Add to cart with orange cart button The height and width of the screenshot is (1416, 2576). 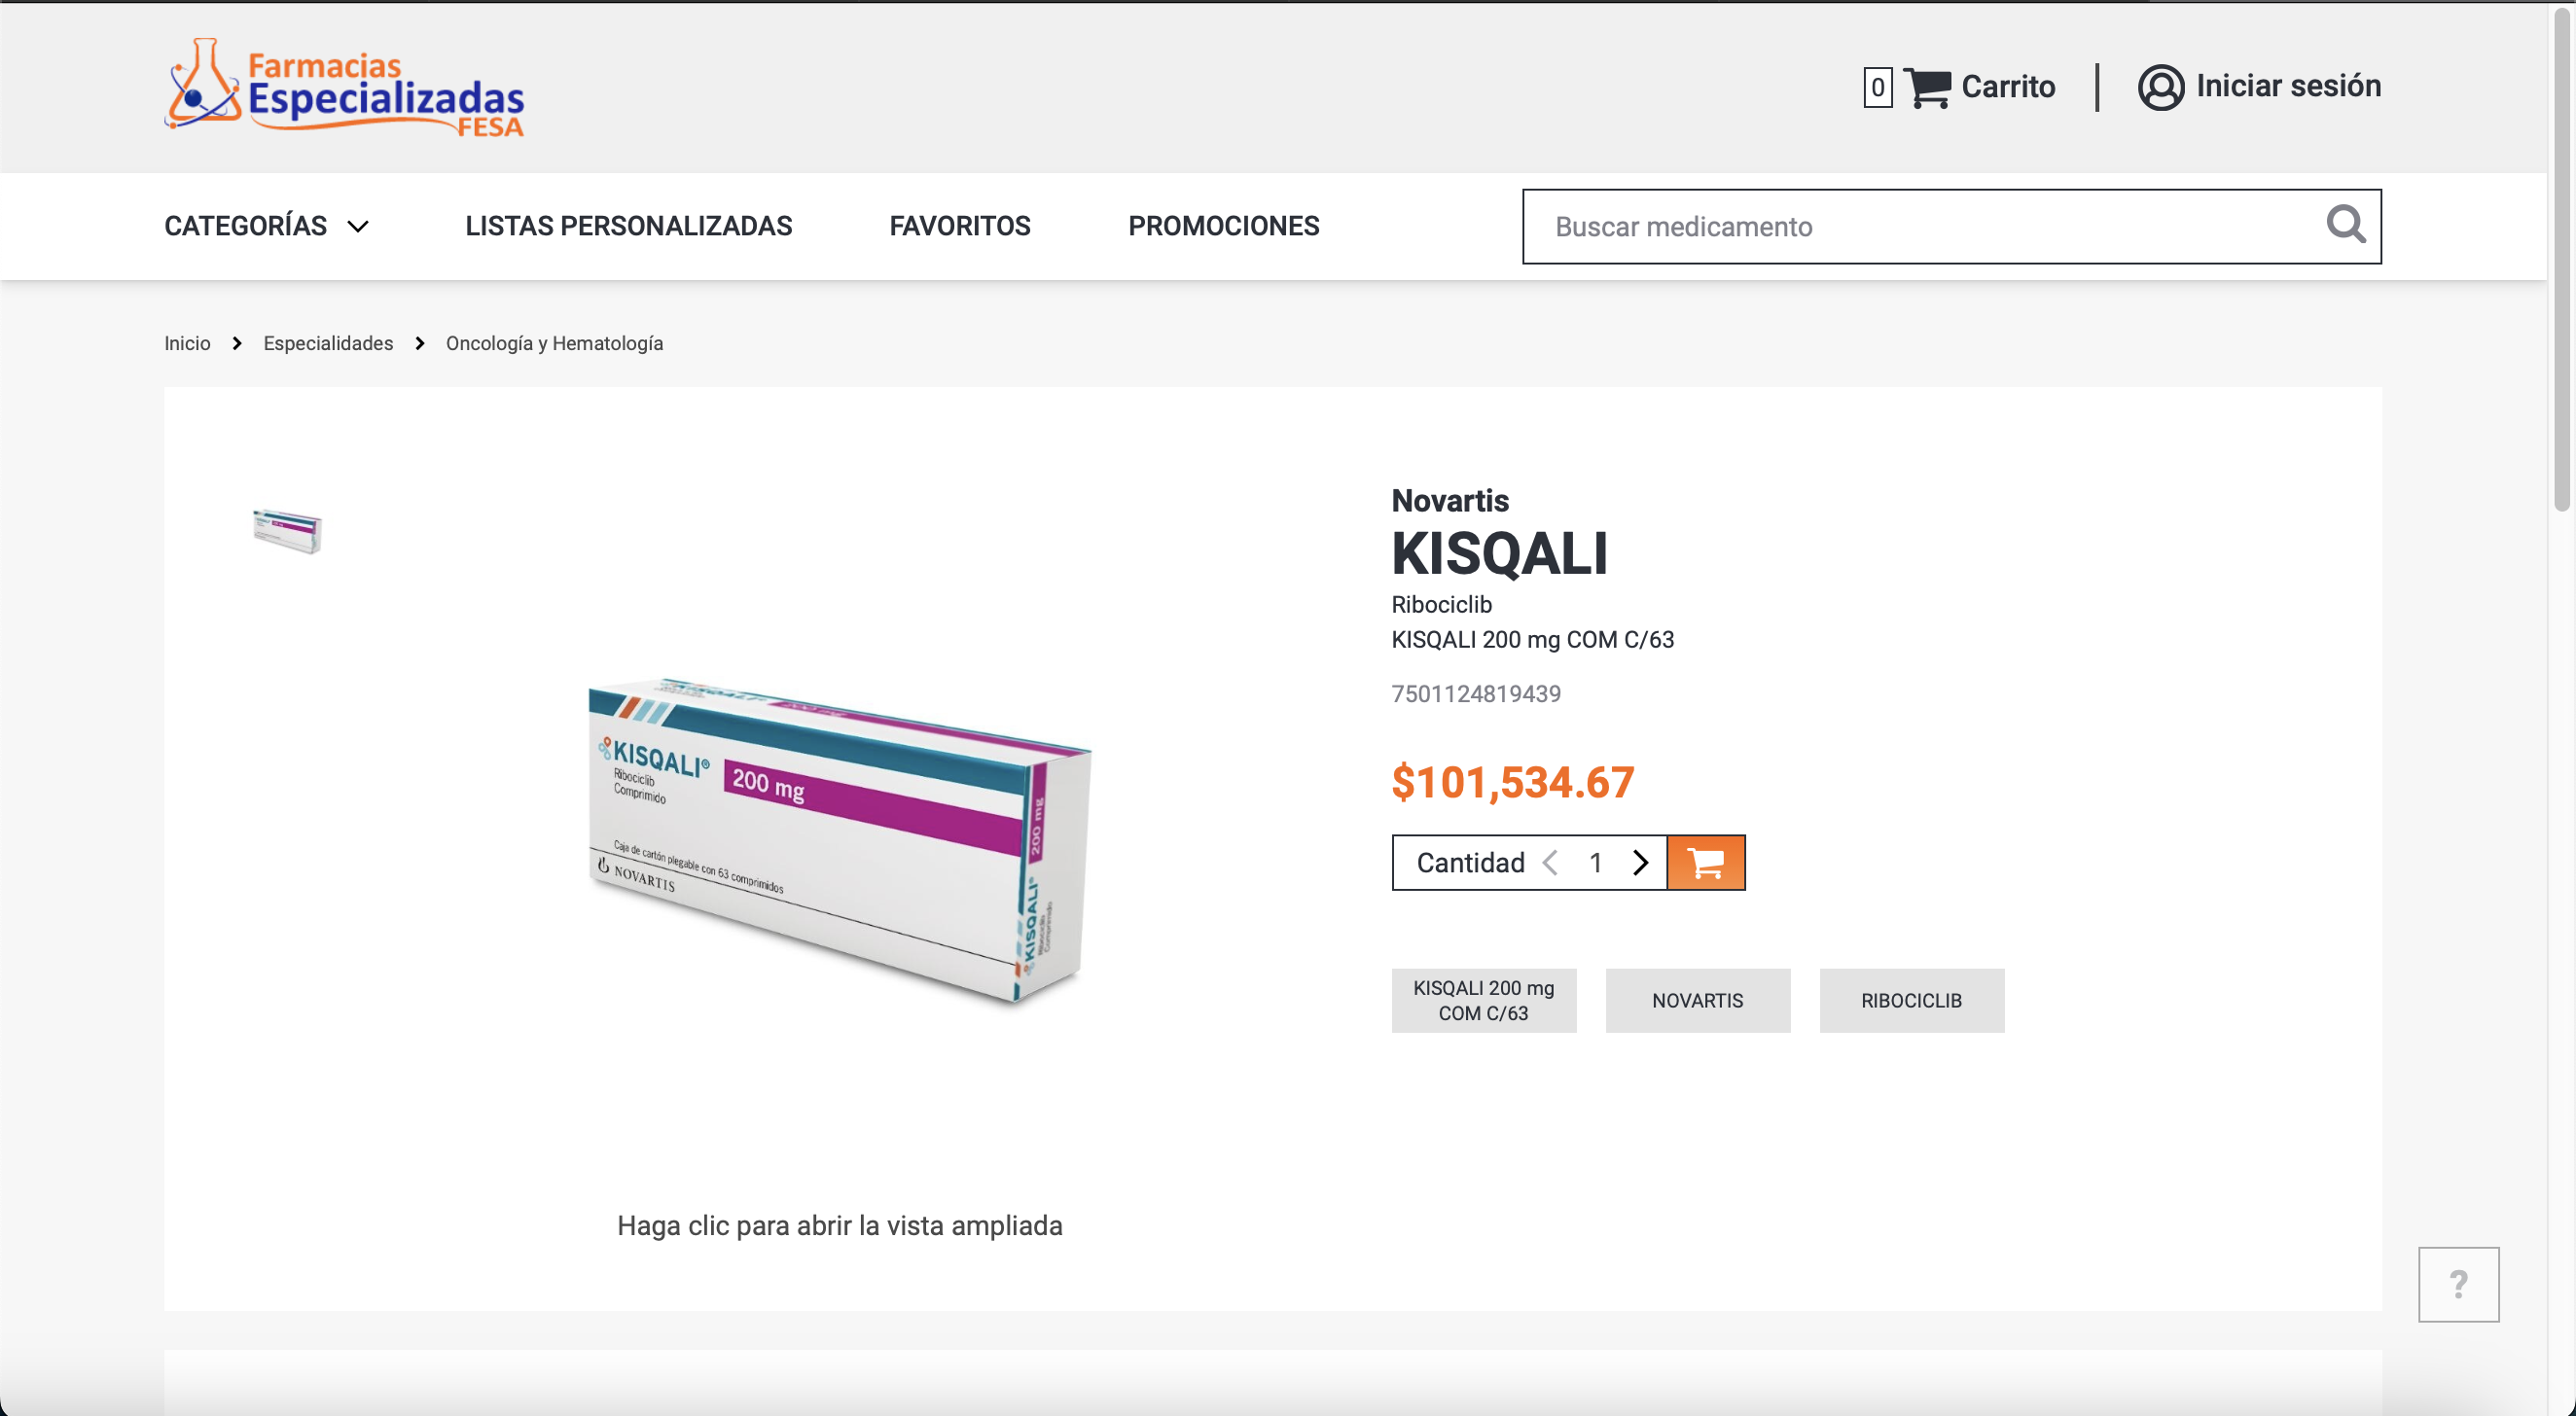click(1706, 862)
